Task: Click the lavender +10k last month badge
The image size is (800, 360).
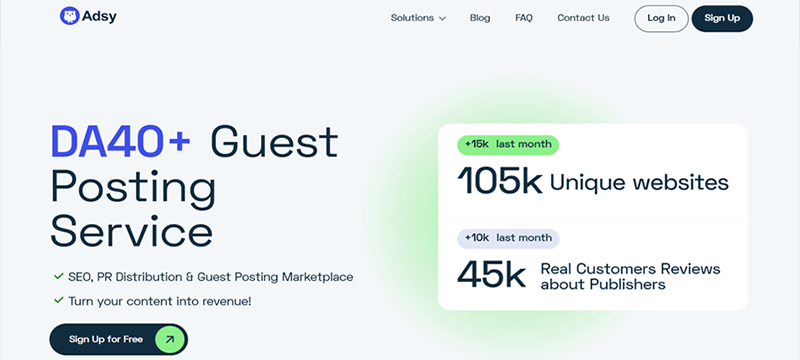Action: 508,238
